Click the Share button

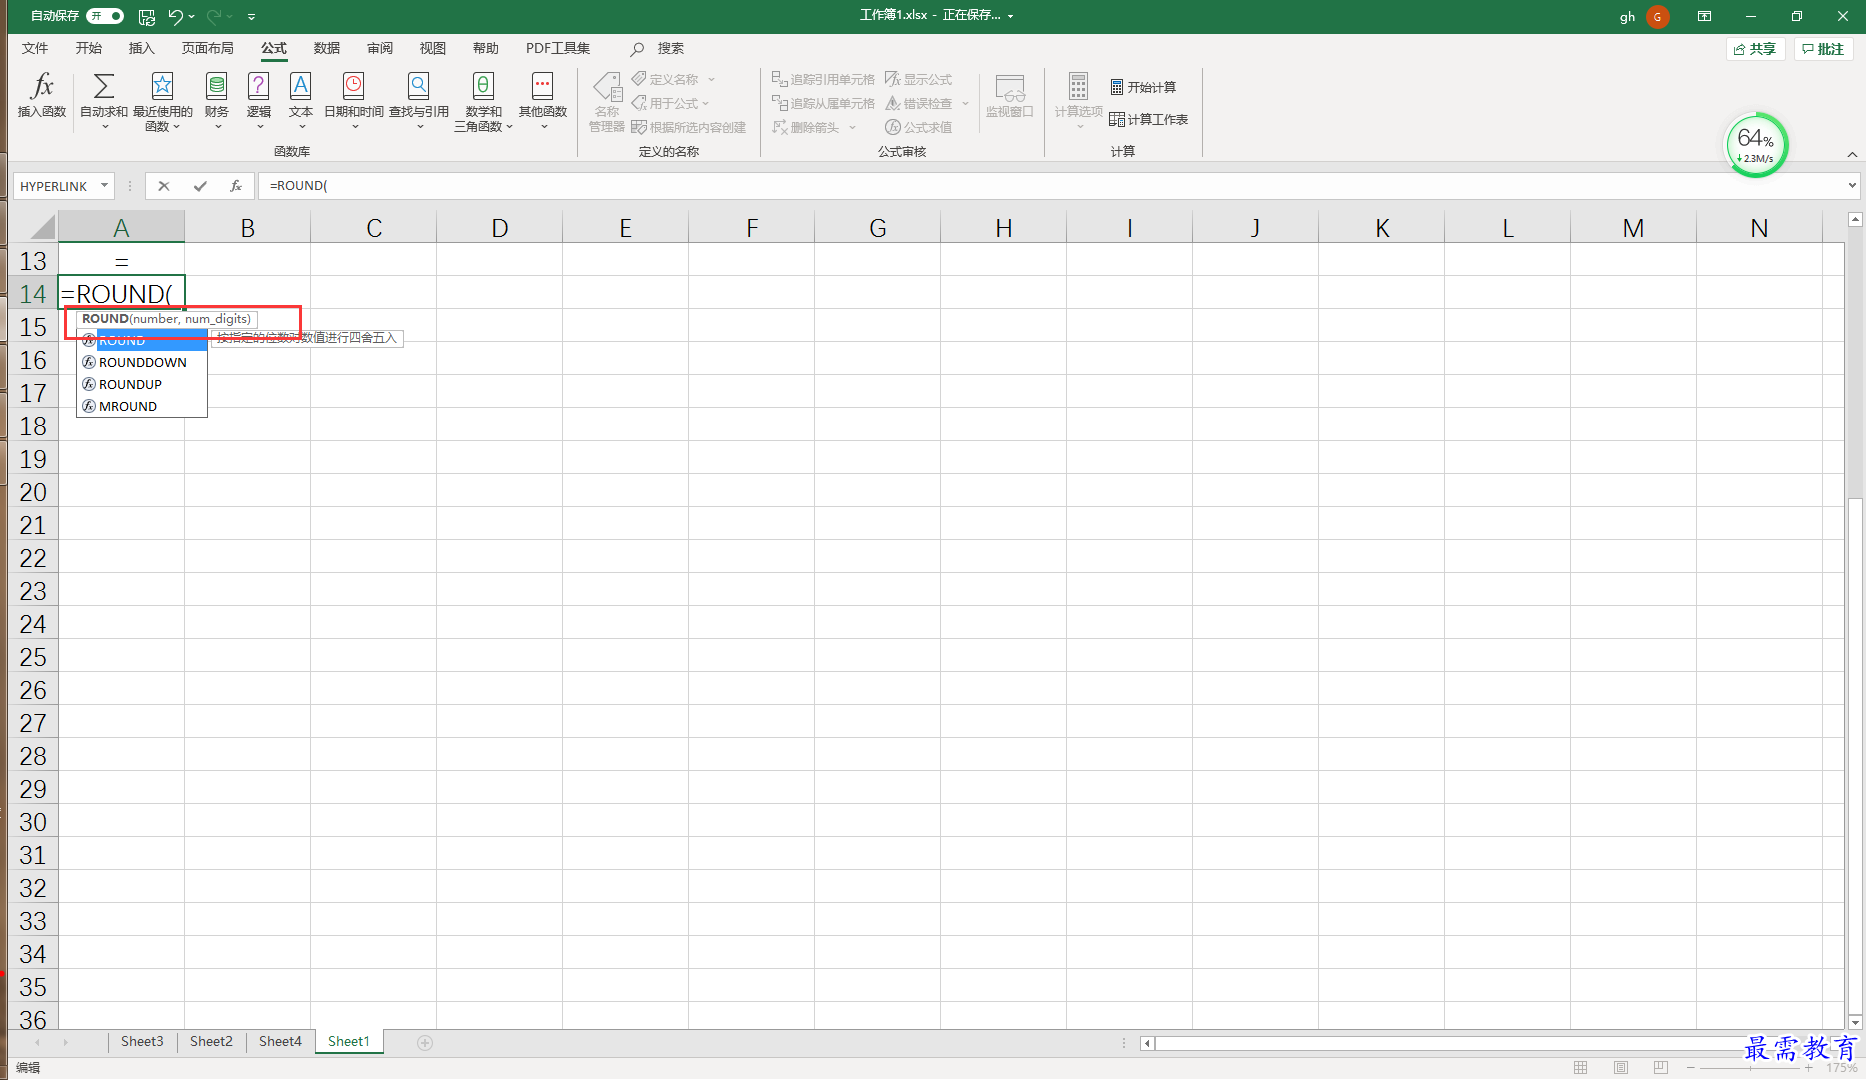click(x=1755, y=49)
